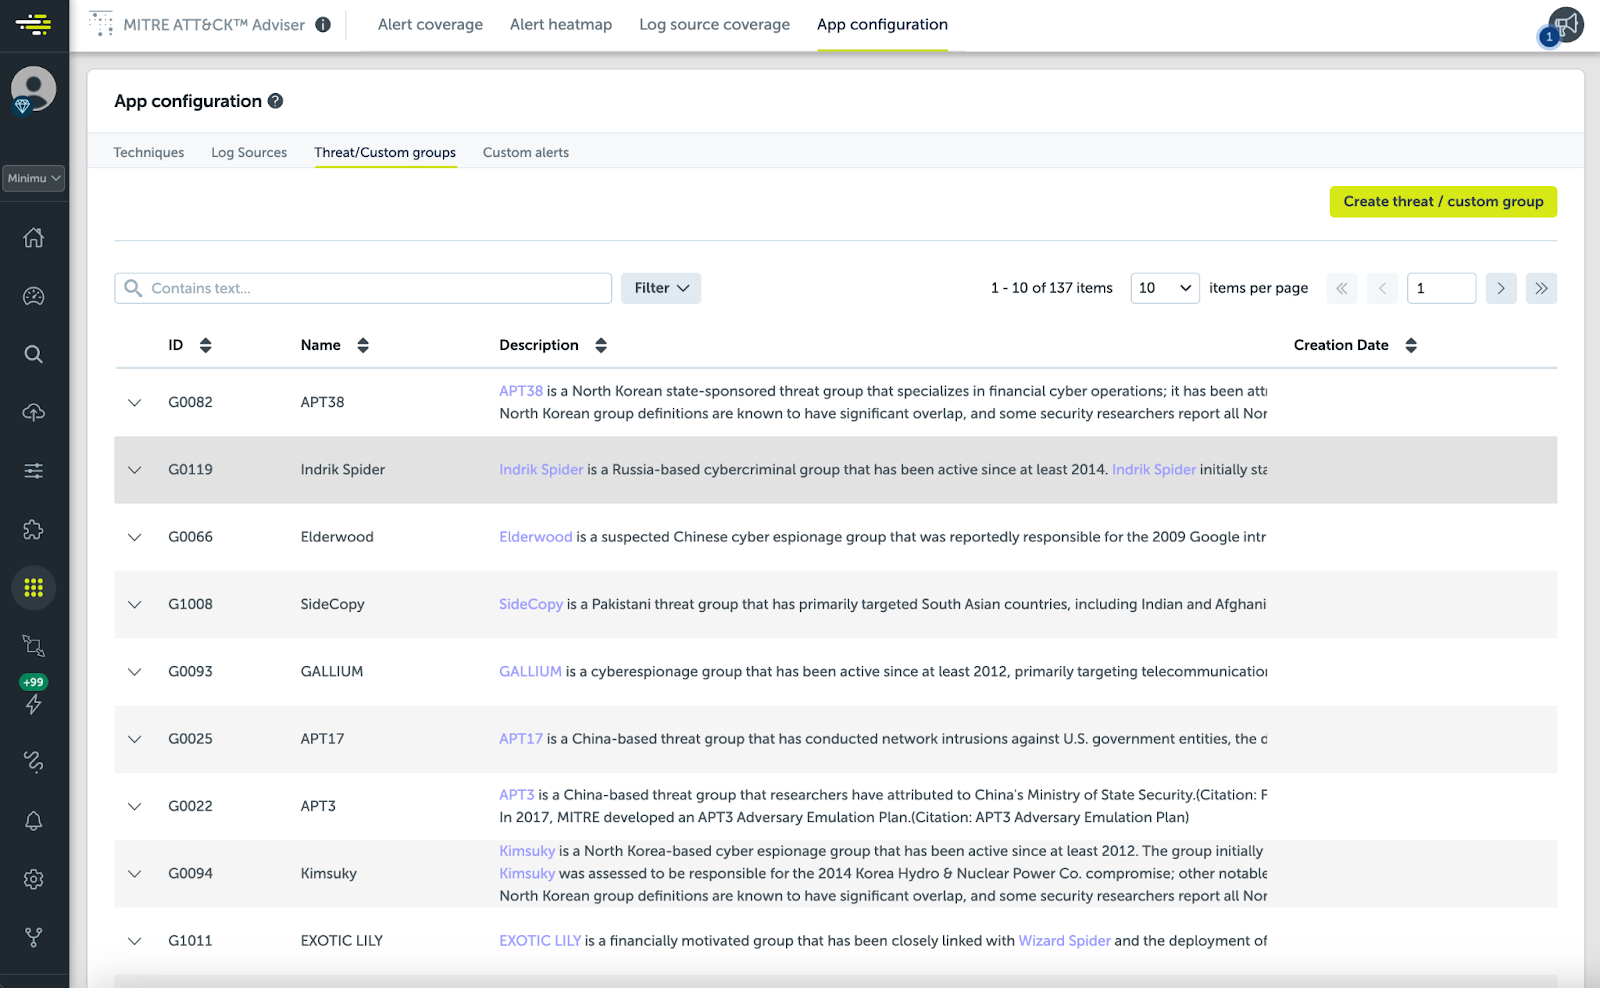
Task: Open the home icon in sidebar
Action: pyautogui.click(x=34, y=237)
